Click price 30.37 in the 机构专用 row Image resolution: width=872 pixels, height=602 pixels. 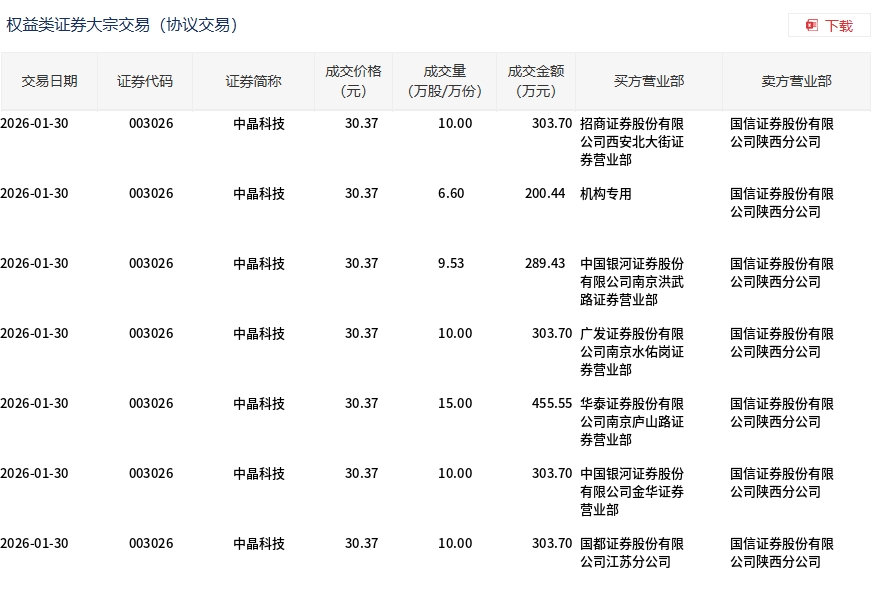(361, 194)
